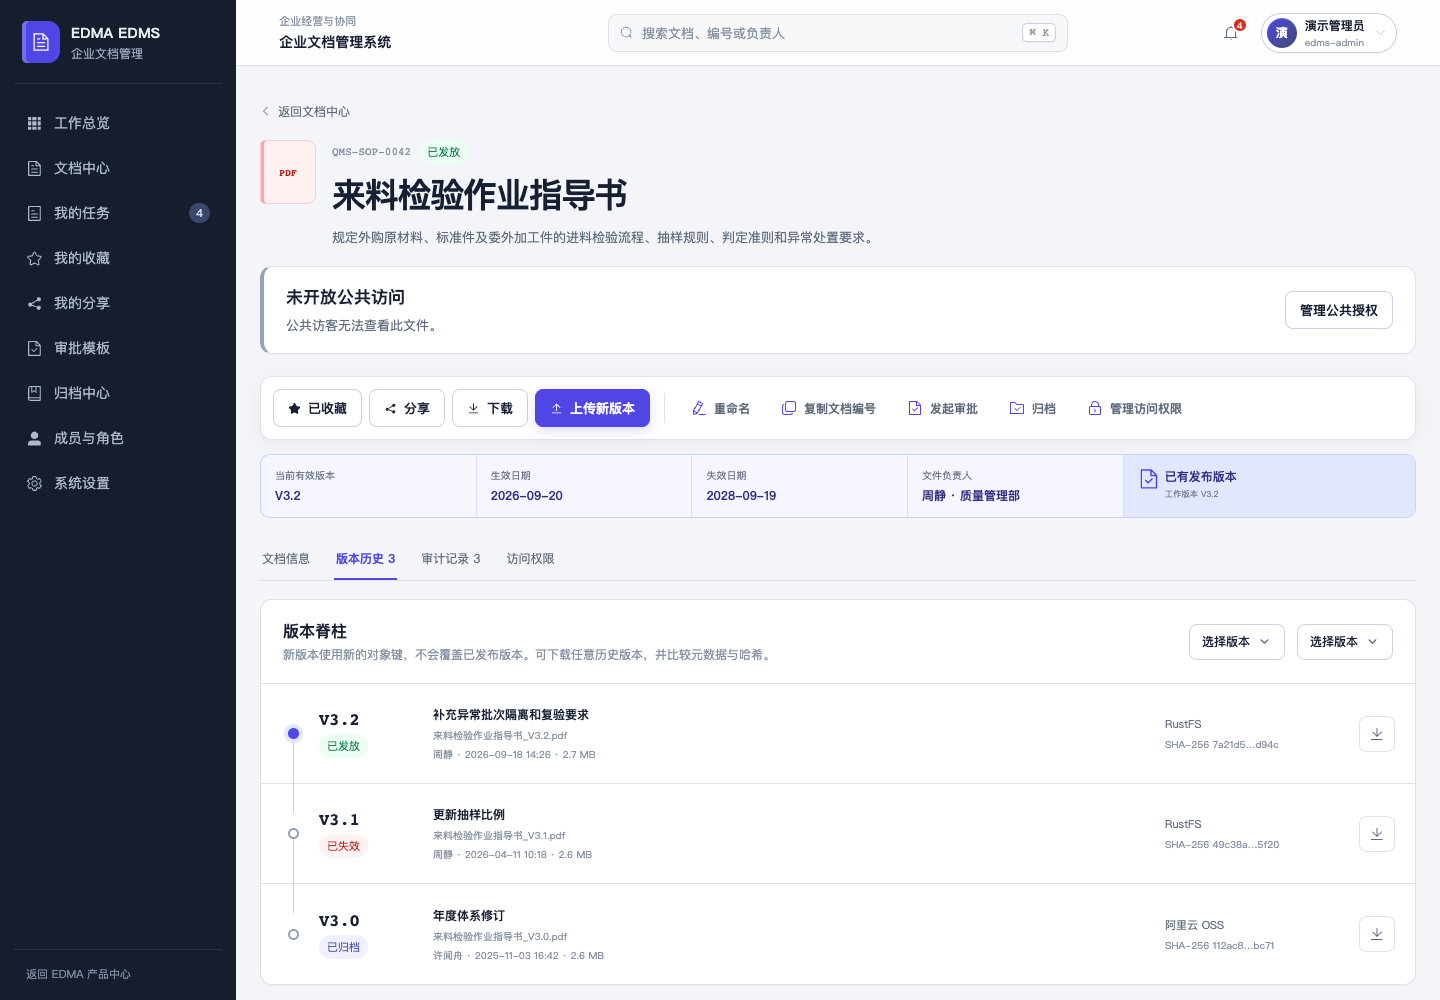Screen dimensions: 1440x1000
Task: Click 返回文档中心 back link
Action: pyautogui.click(x=306, y=112)
